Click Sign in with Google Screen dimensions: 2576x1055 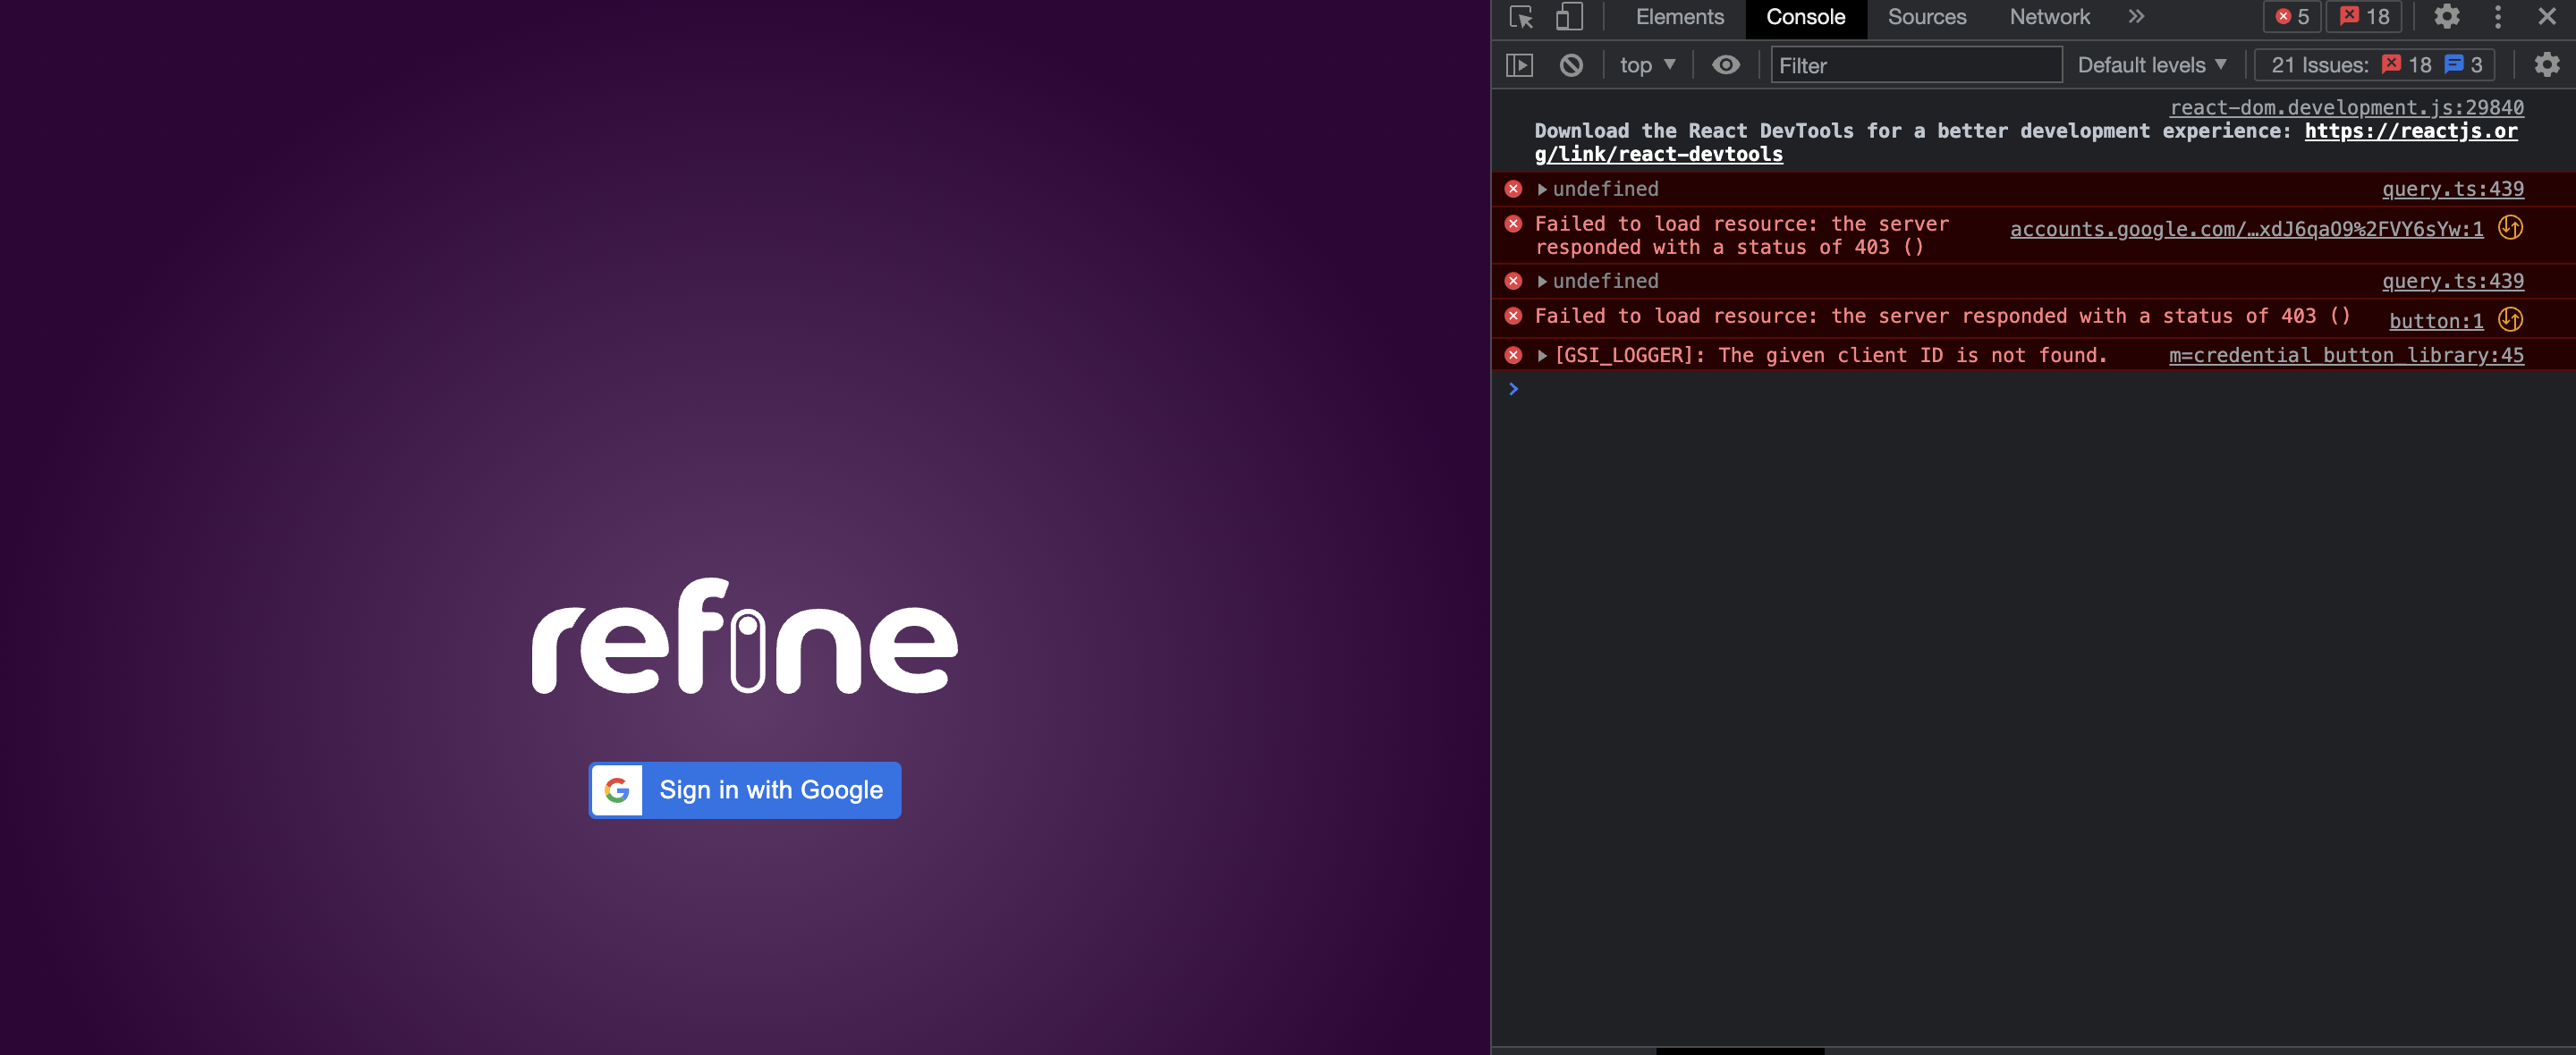click(744, 789)
